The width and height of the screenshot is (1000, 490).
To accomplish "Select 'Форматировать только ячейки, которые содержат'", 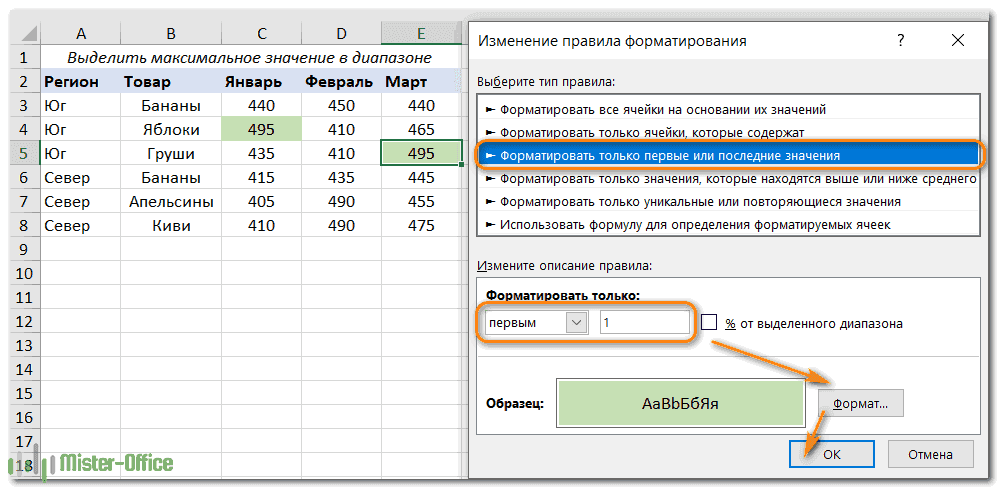I will pos(651,132).
